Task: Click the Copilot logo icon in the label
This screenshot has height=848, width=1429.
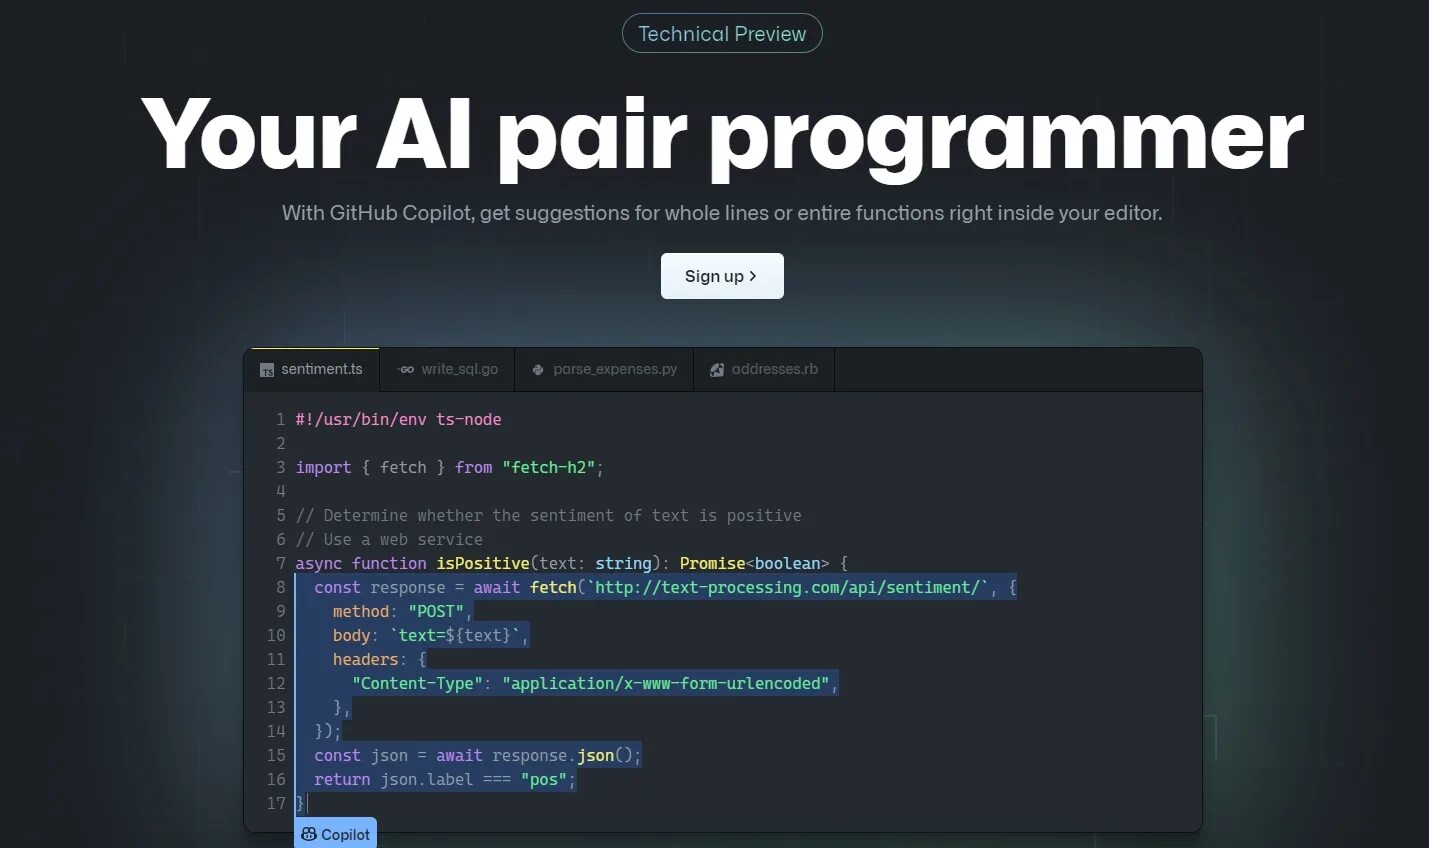Action: (309, 834)
